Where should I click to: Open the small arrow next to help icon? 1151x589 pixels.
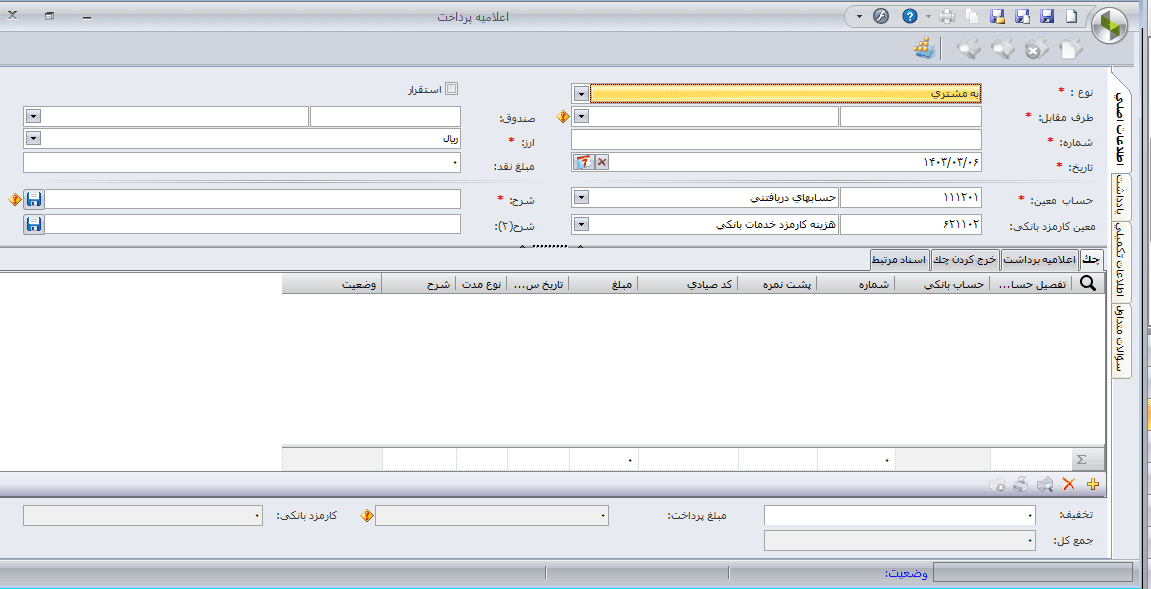[x=929, y=16]
